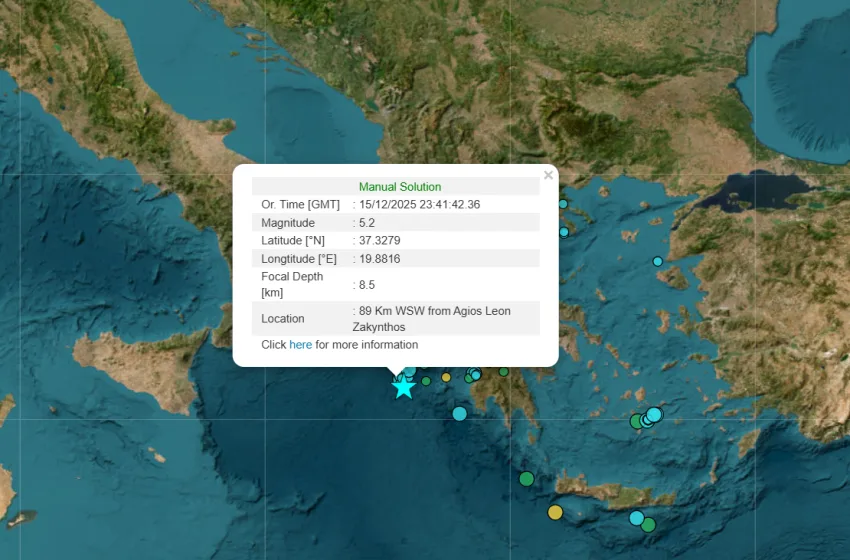850x560 pixels.
Task: Click the focal depth value '8.5'
Action: point(367,285)
